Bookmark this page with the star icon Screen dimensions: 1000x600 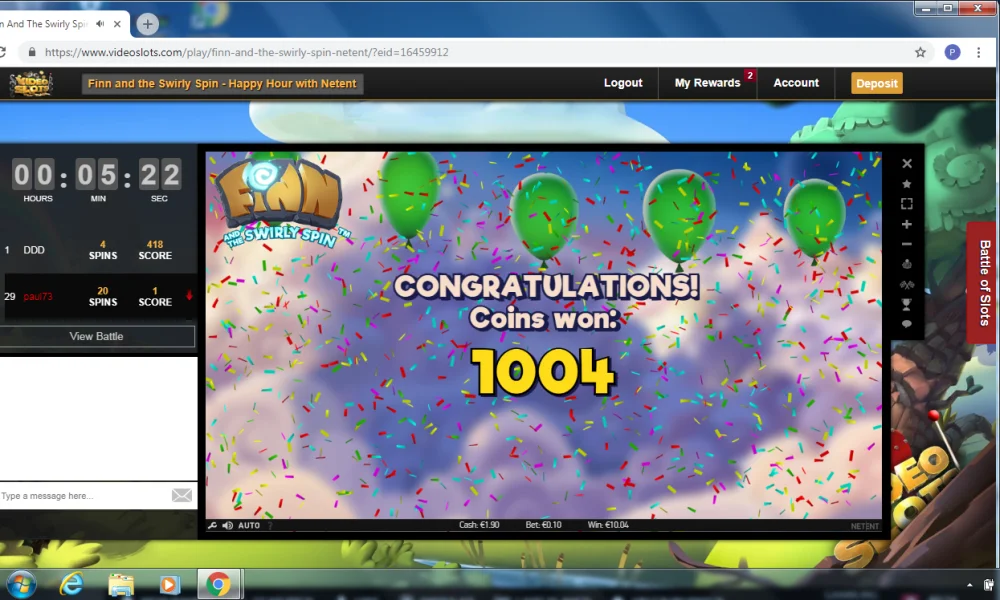920,52
